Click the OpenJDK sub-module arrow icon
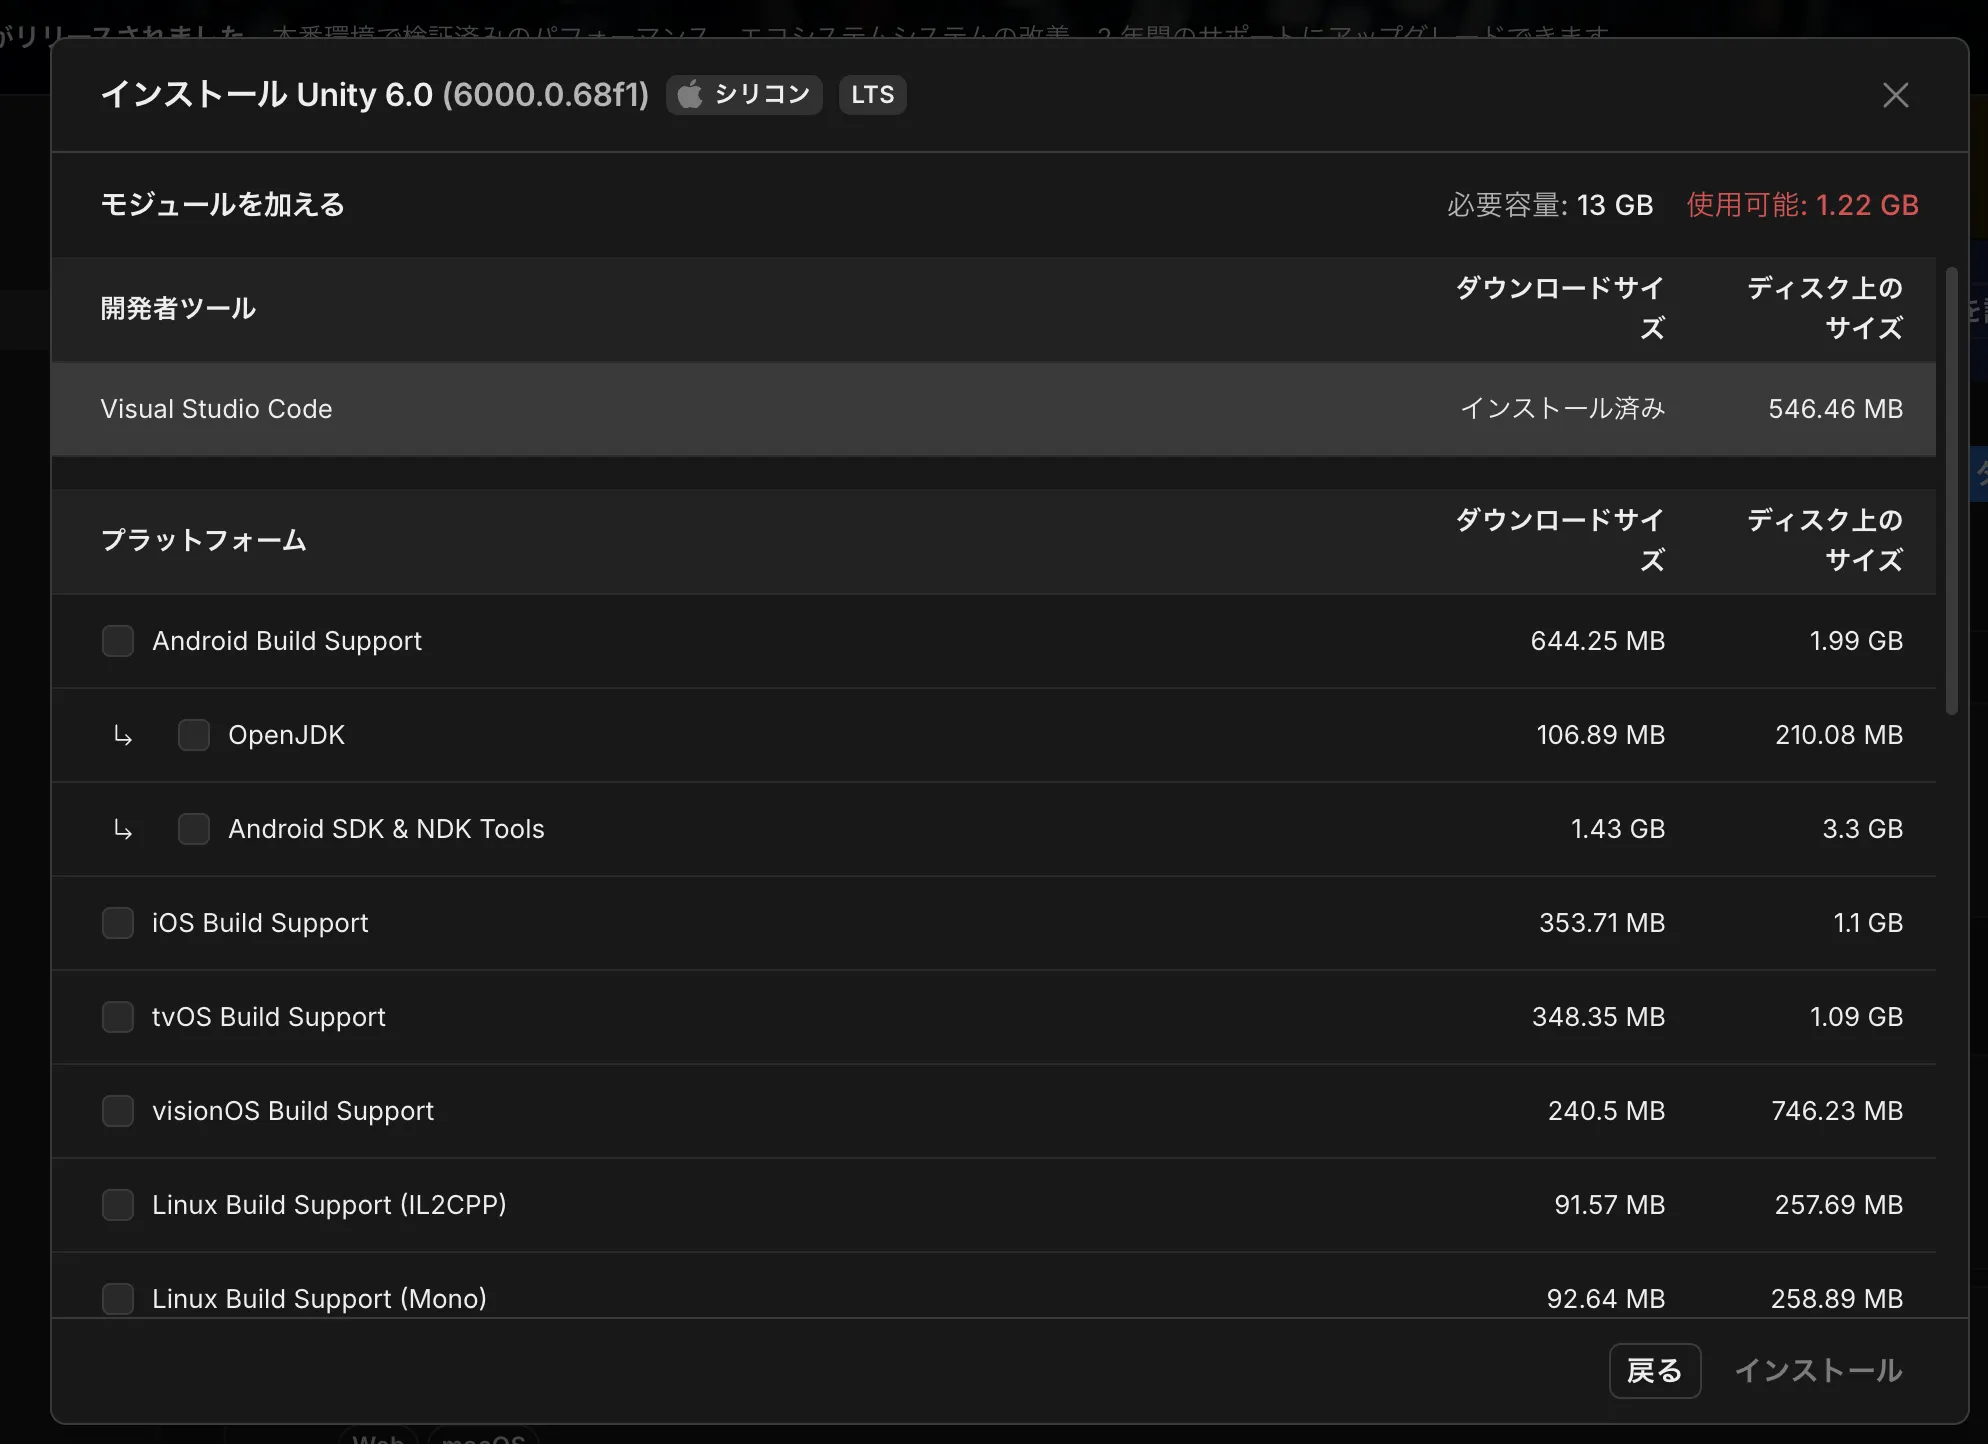The height and width of the screenshot is (1444, 1988). [x=123, y=736]
